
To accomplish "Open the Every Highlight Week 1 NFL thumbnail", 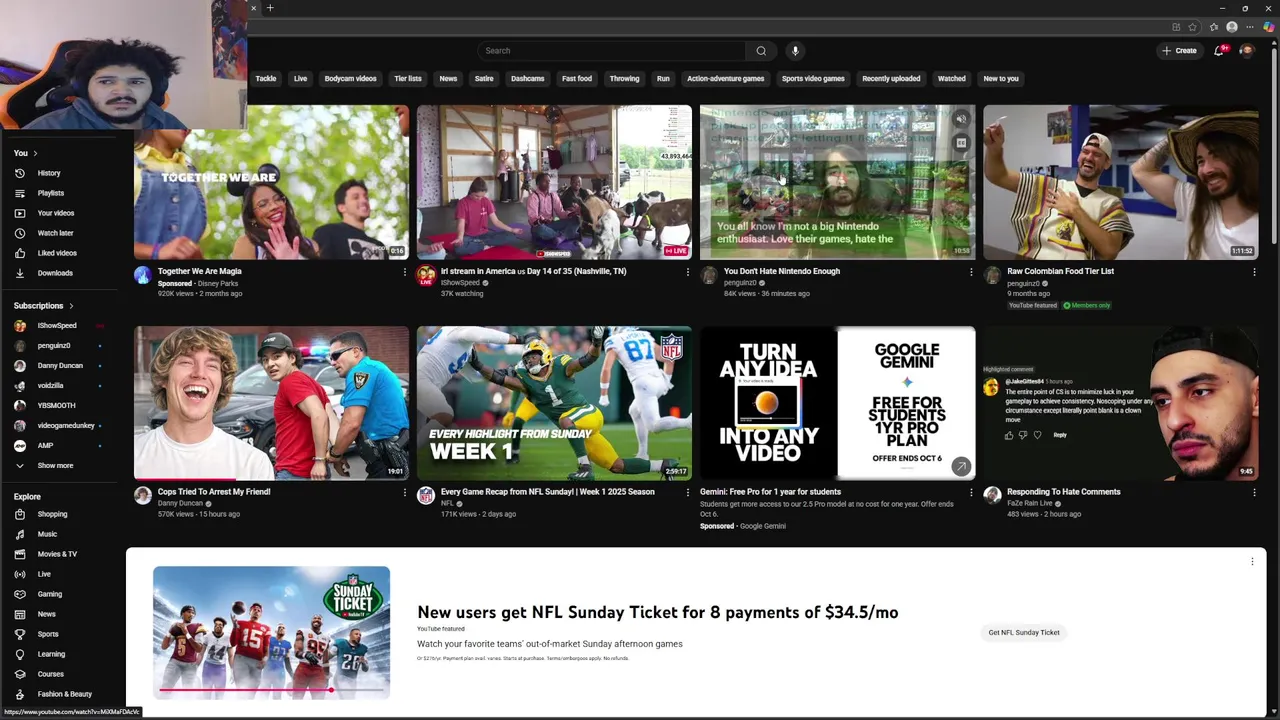I will click(554, 403).
